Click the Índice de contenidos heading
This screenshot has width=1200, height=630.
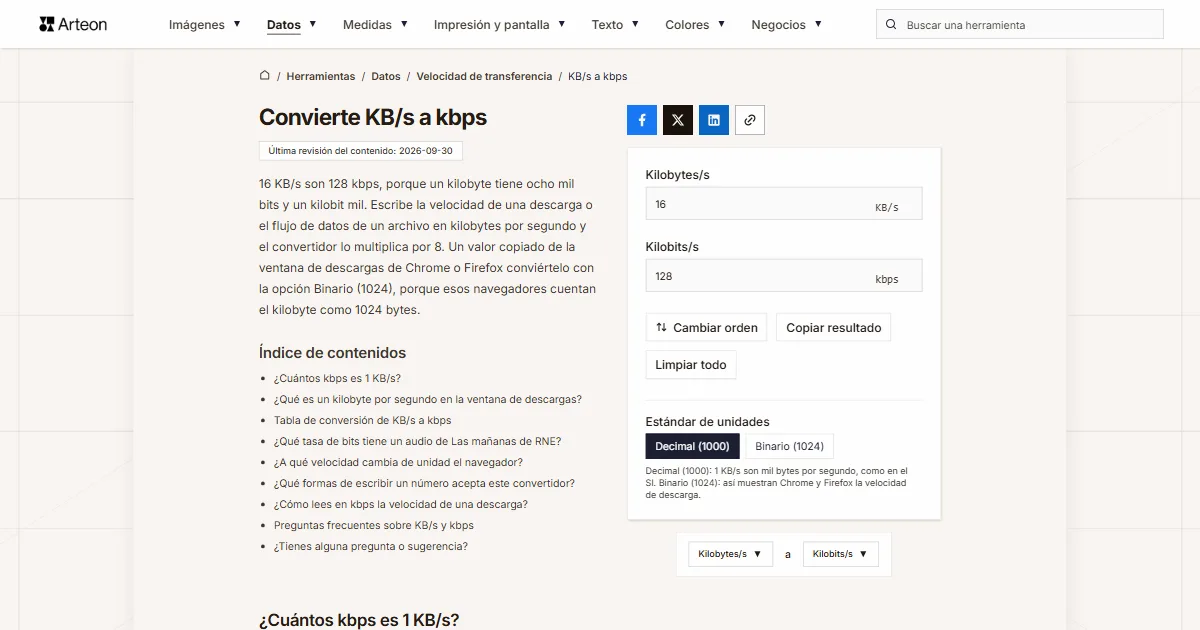333,353
